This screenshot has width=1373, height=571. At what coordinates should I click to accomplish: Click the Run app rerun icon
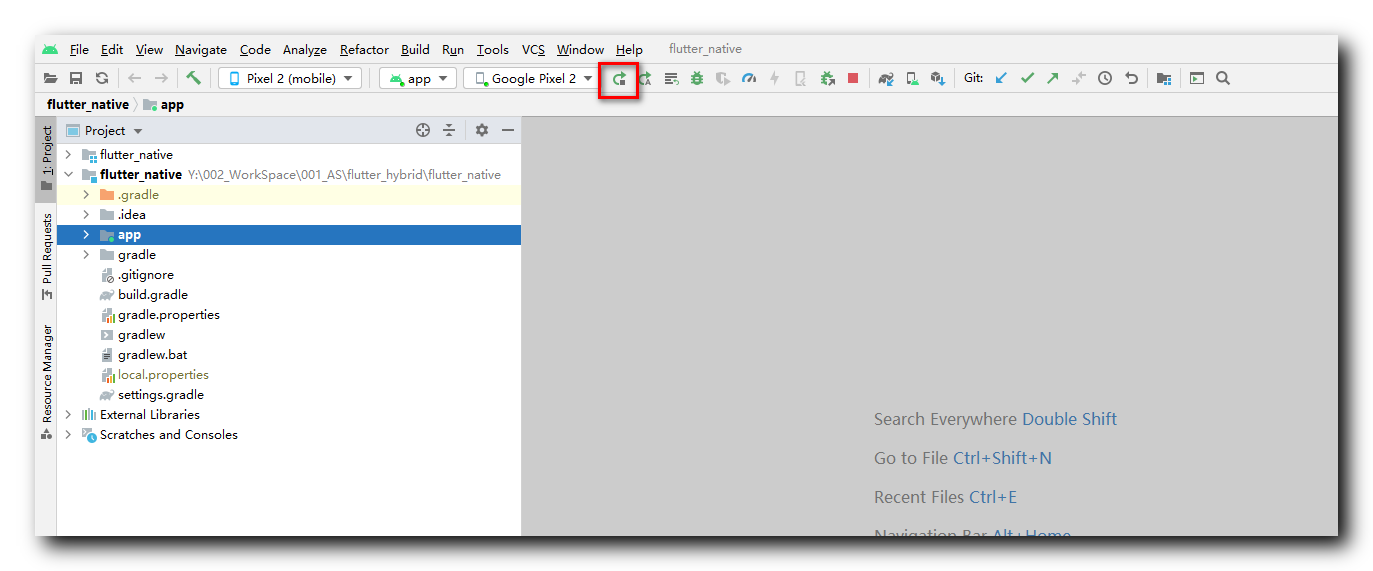pos(619,78)
